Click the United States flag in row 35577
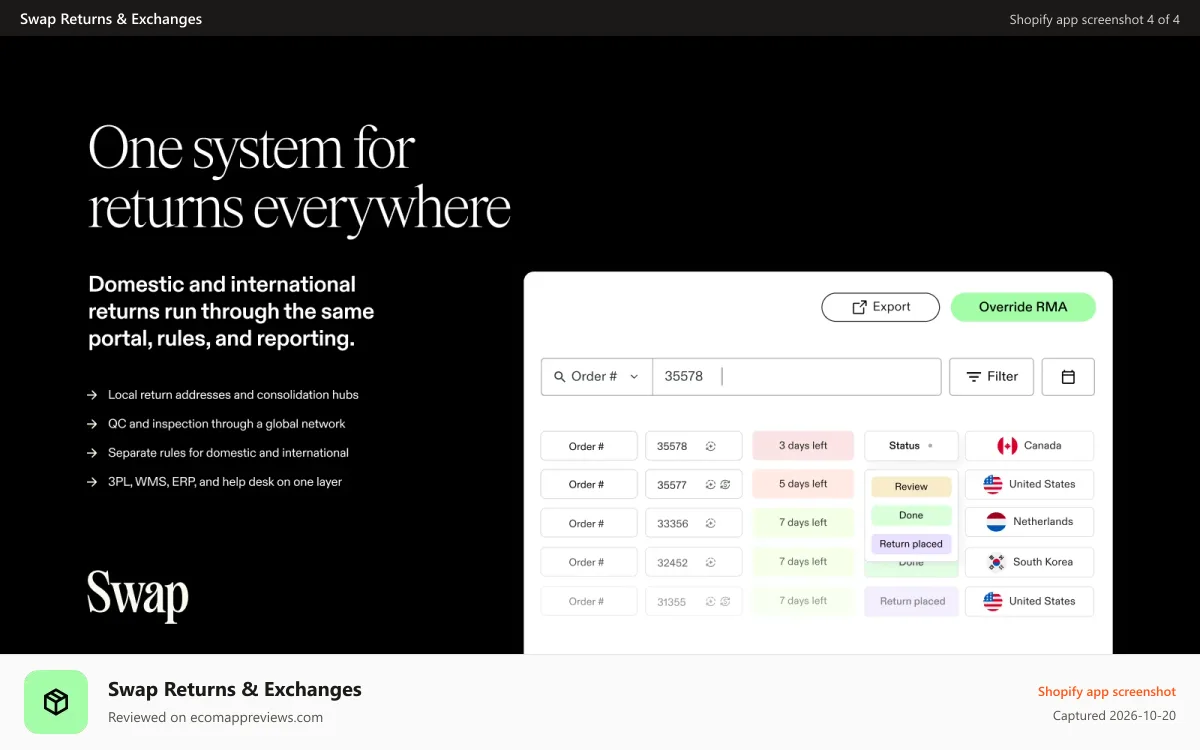This screenshot has height=750, width=1200. pyautogui.click(x=993, y=484)
